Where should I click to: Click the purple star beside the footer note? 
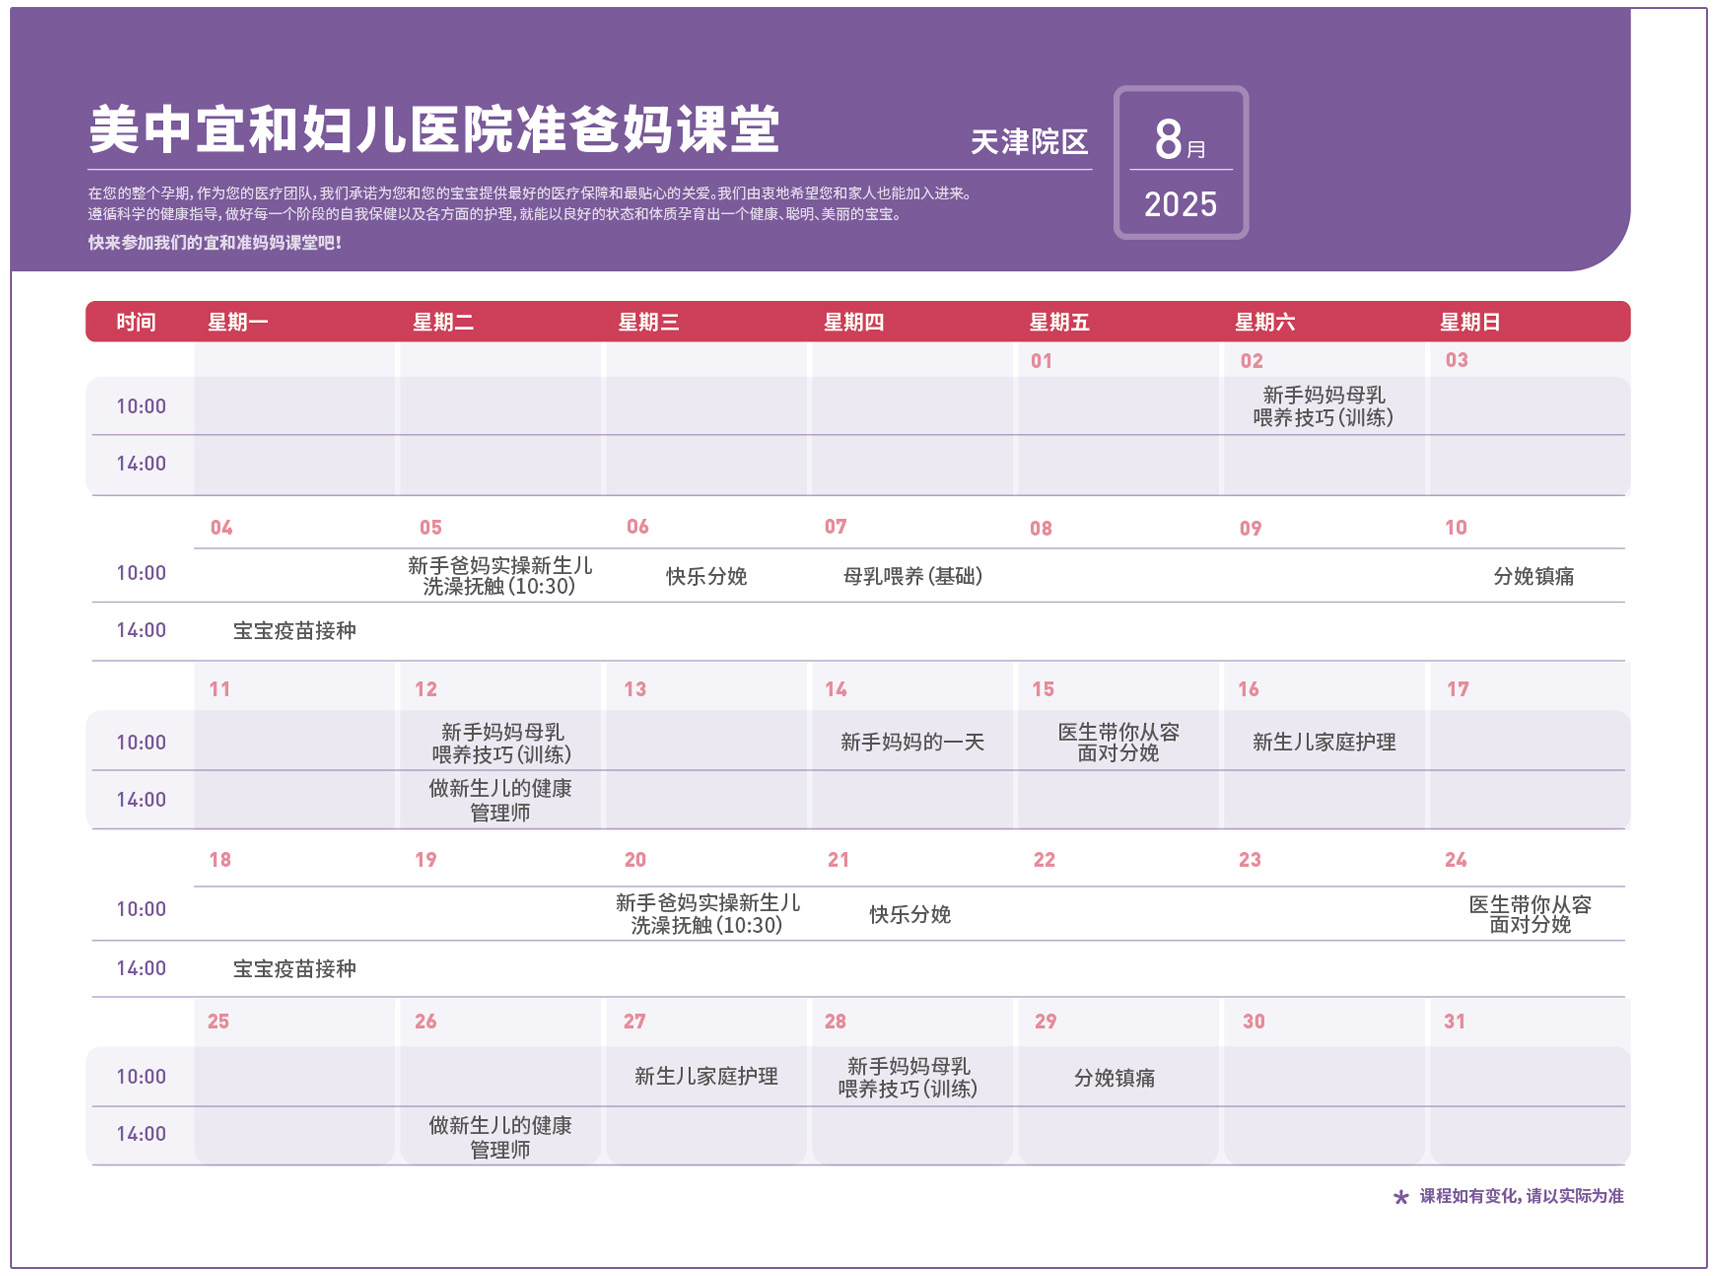pyautogui.click(x=1400, y=1197)
